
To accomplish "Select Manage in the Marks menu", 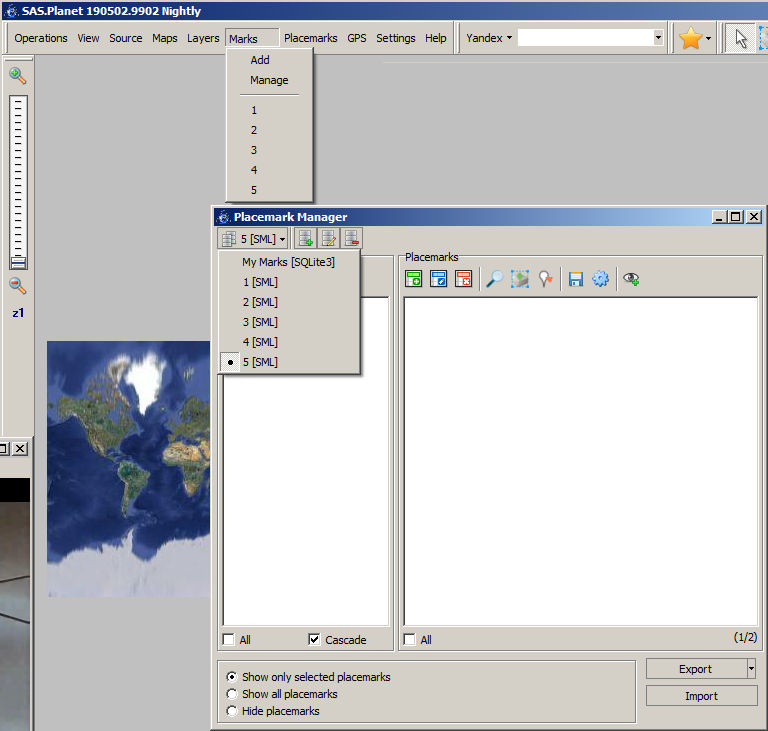I will point(269,80).
